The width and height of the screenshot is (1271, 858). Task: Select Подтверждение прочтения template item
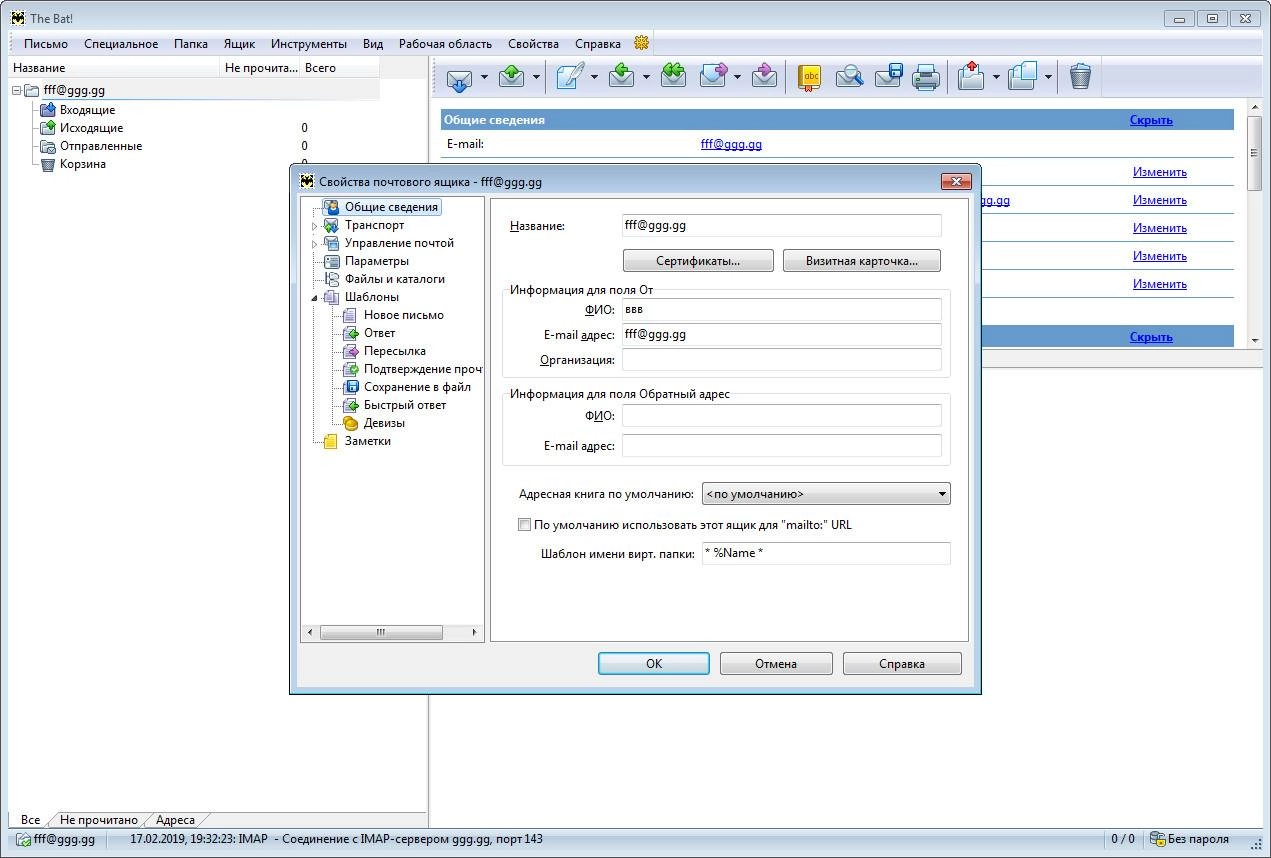[422, 369]
